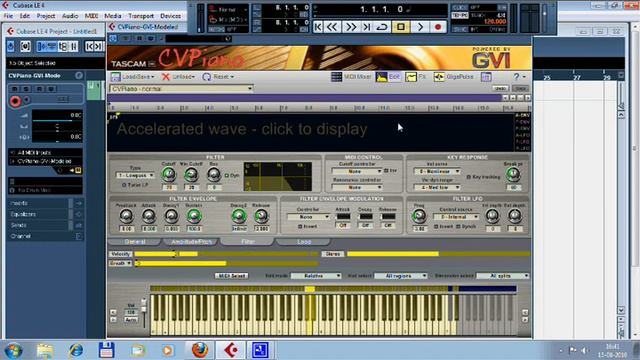Start playback with the Play button
640x360 pixels.
[x=420, y=27]
